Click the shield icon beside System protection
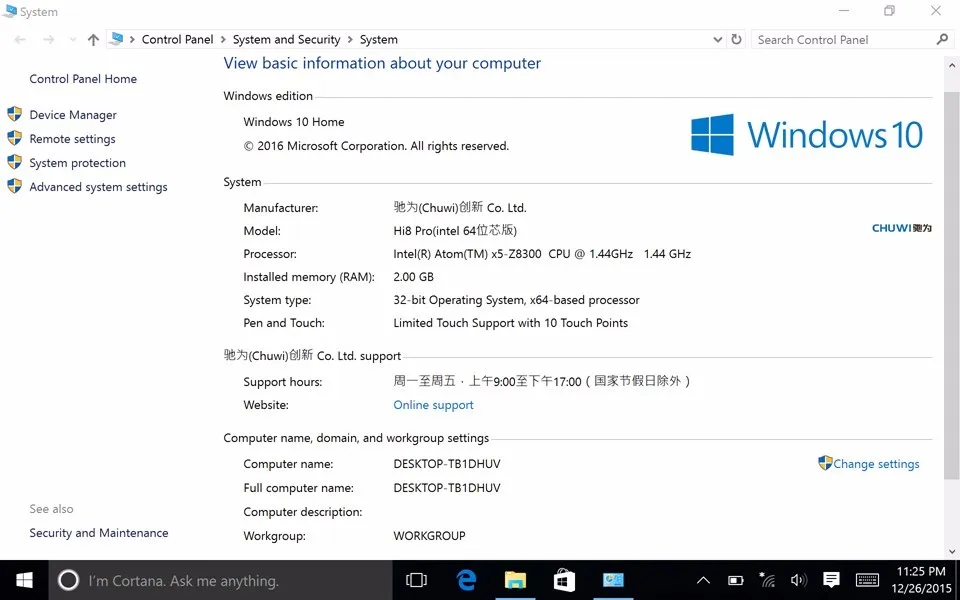This screenshot has height=600, width=960. [x=15, y=162]
